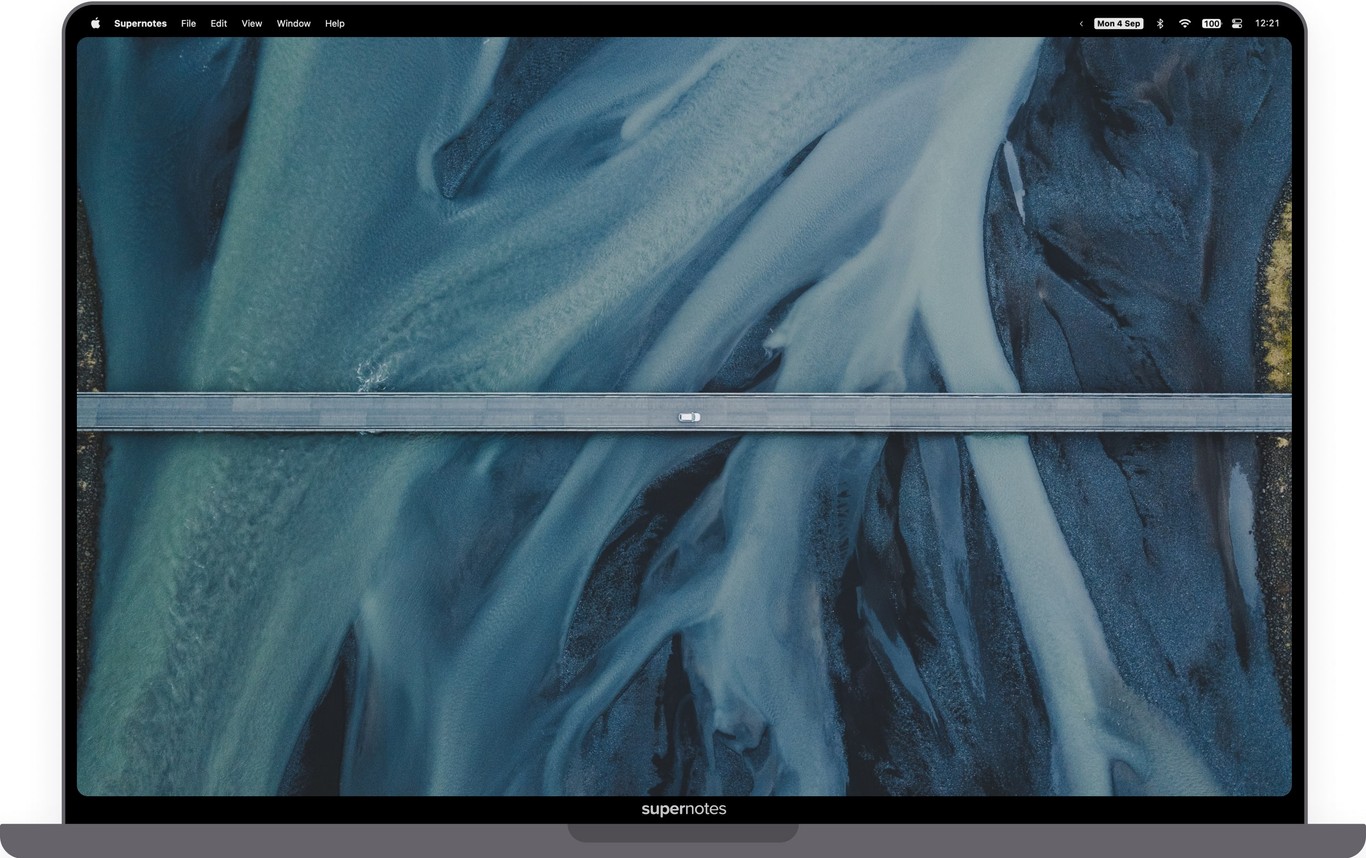The image size is (1366, 858).
Task: Show battery status at 100
Action: (1211, 23)
